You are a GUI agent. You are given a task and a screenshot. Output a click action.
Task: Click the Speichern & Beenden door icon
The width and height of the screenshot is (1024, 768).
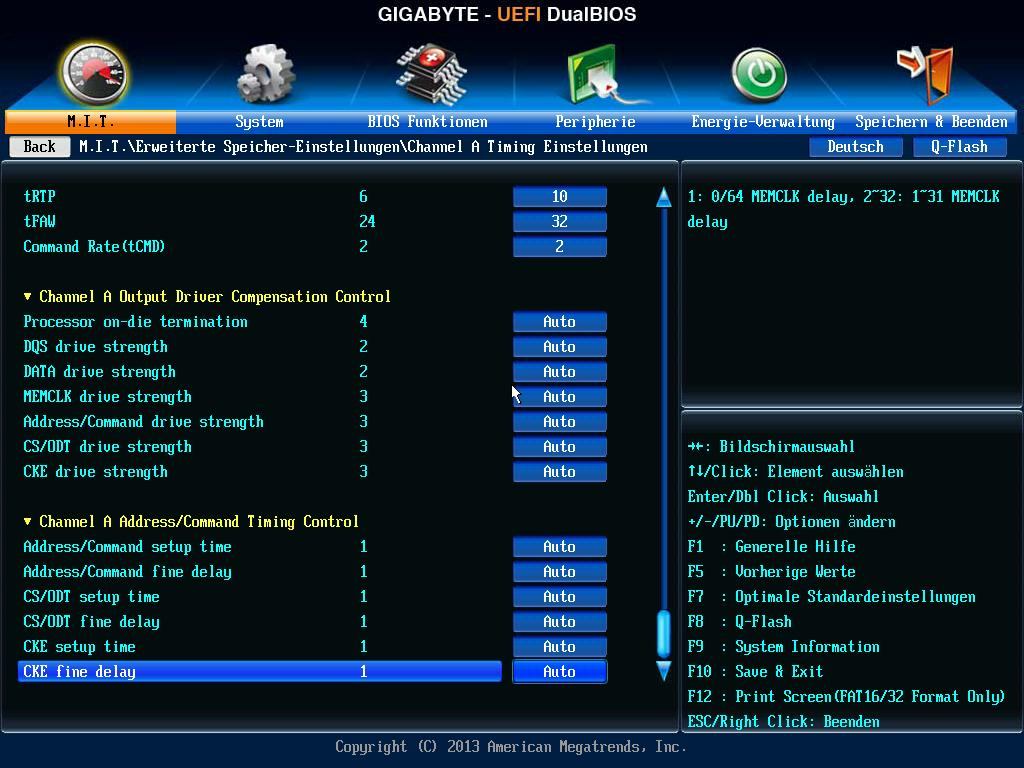[x=926, y=74]
